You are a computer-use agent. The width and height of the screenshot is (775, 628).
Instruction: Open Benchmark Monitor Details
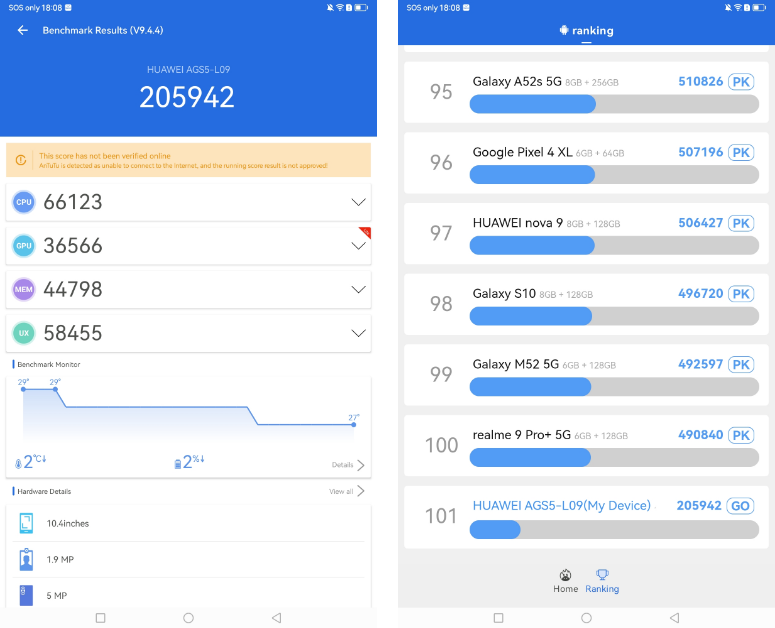pyautogui.click(x=348, y=465)
